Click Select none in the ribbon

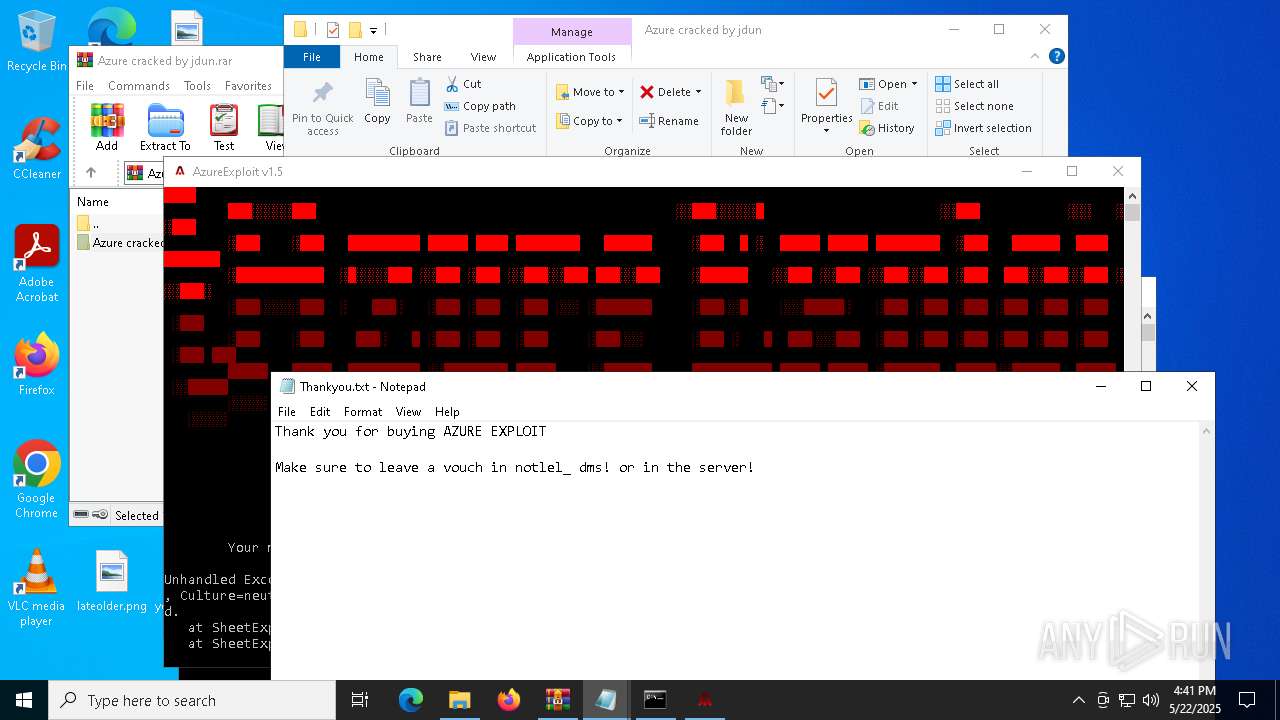(974, 106)
